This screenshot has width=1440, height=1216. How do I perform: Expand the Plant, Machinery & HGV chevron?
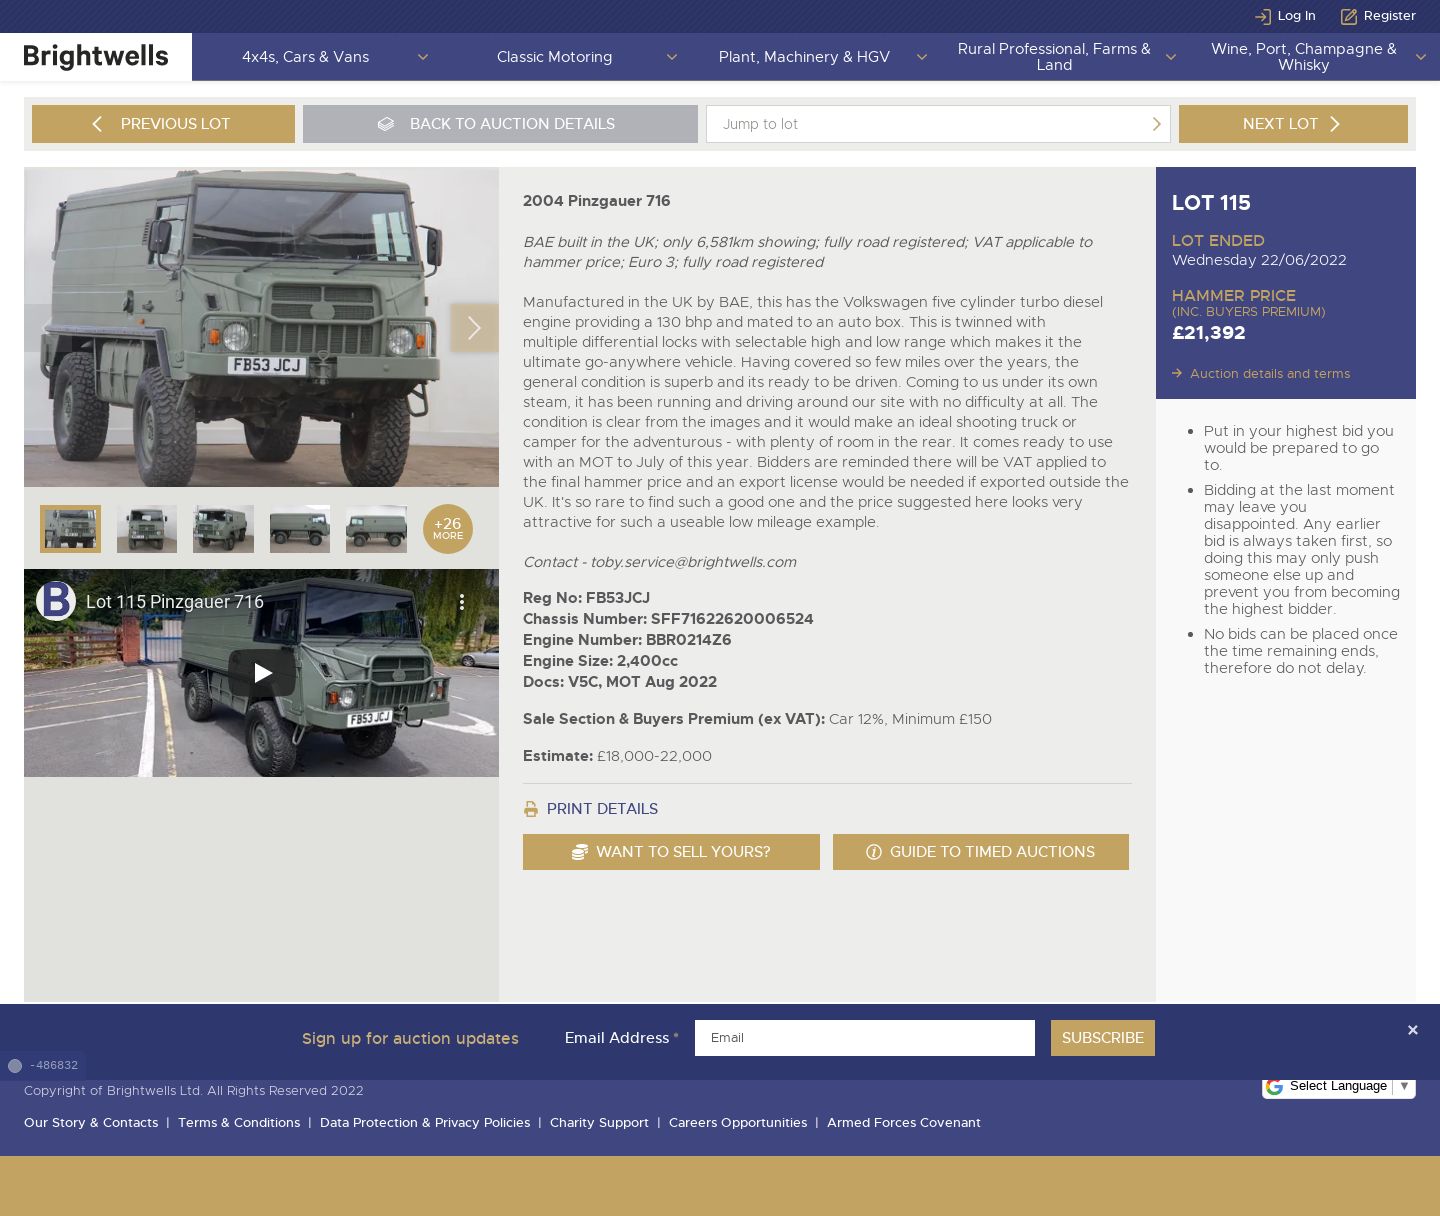click(922, 57)
